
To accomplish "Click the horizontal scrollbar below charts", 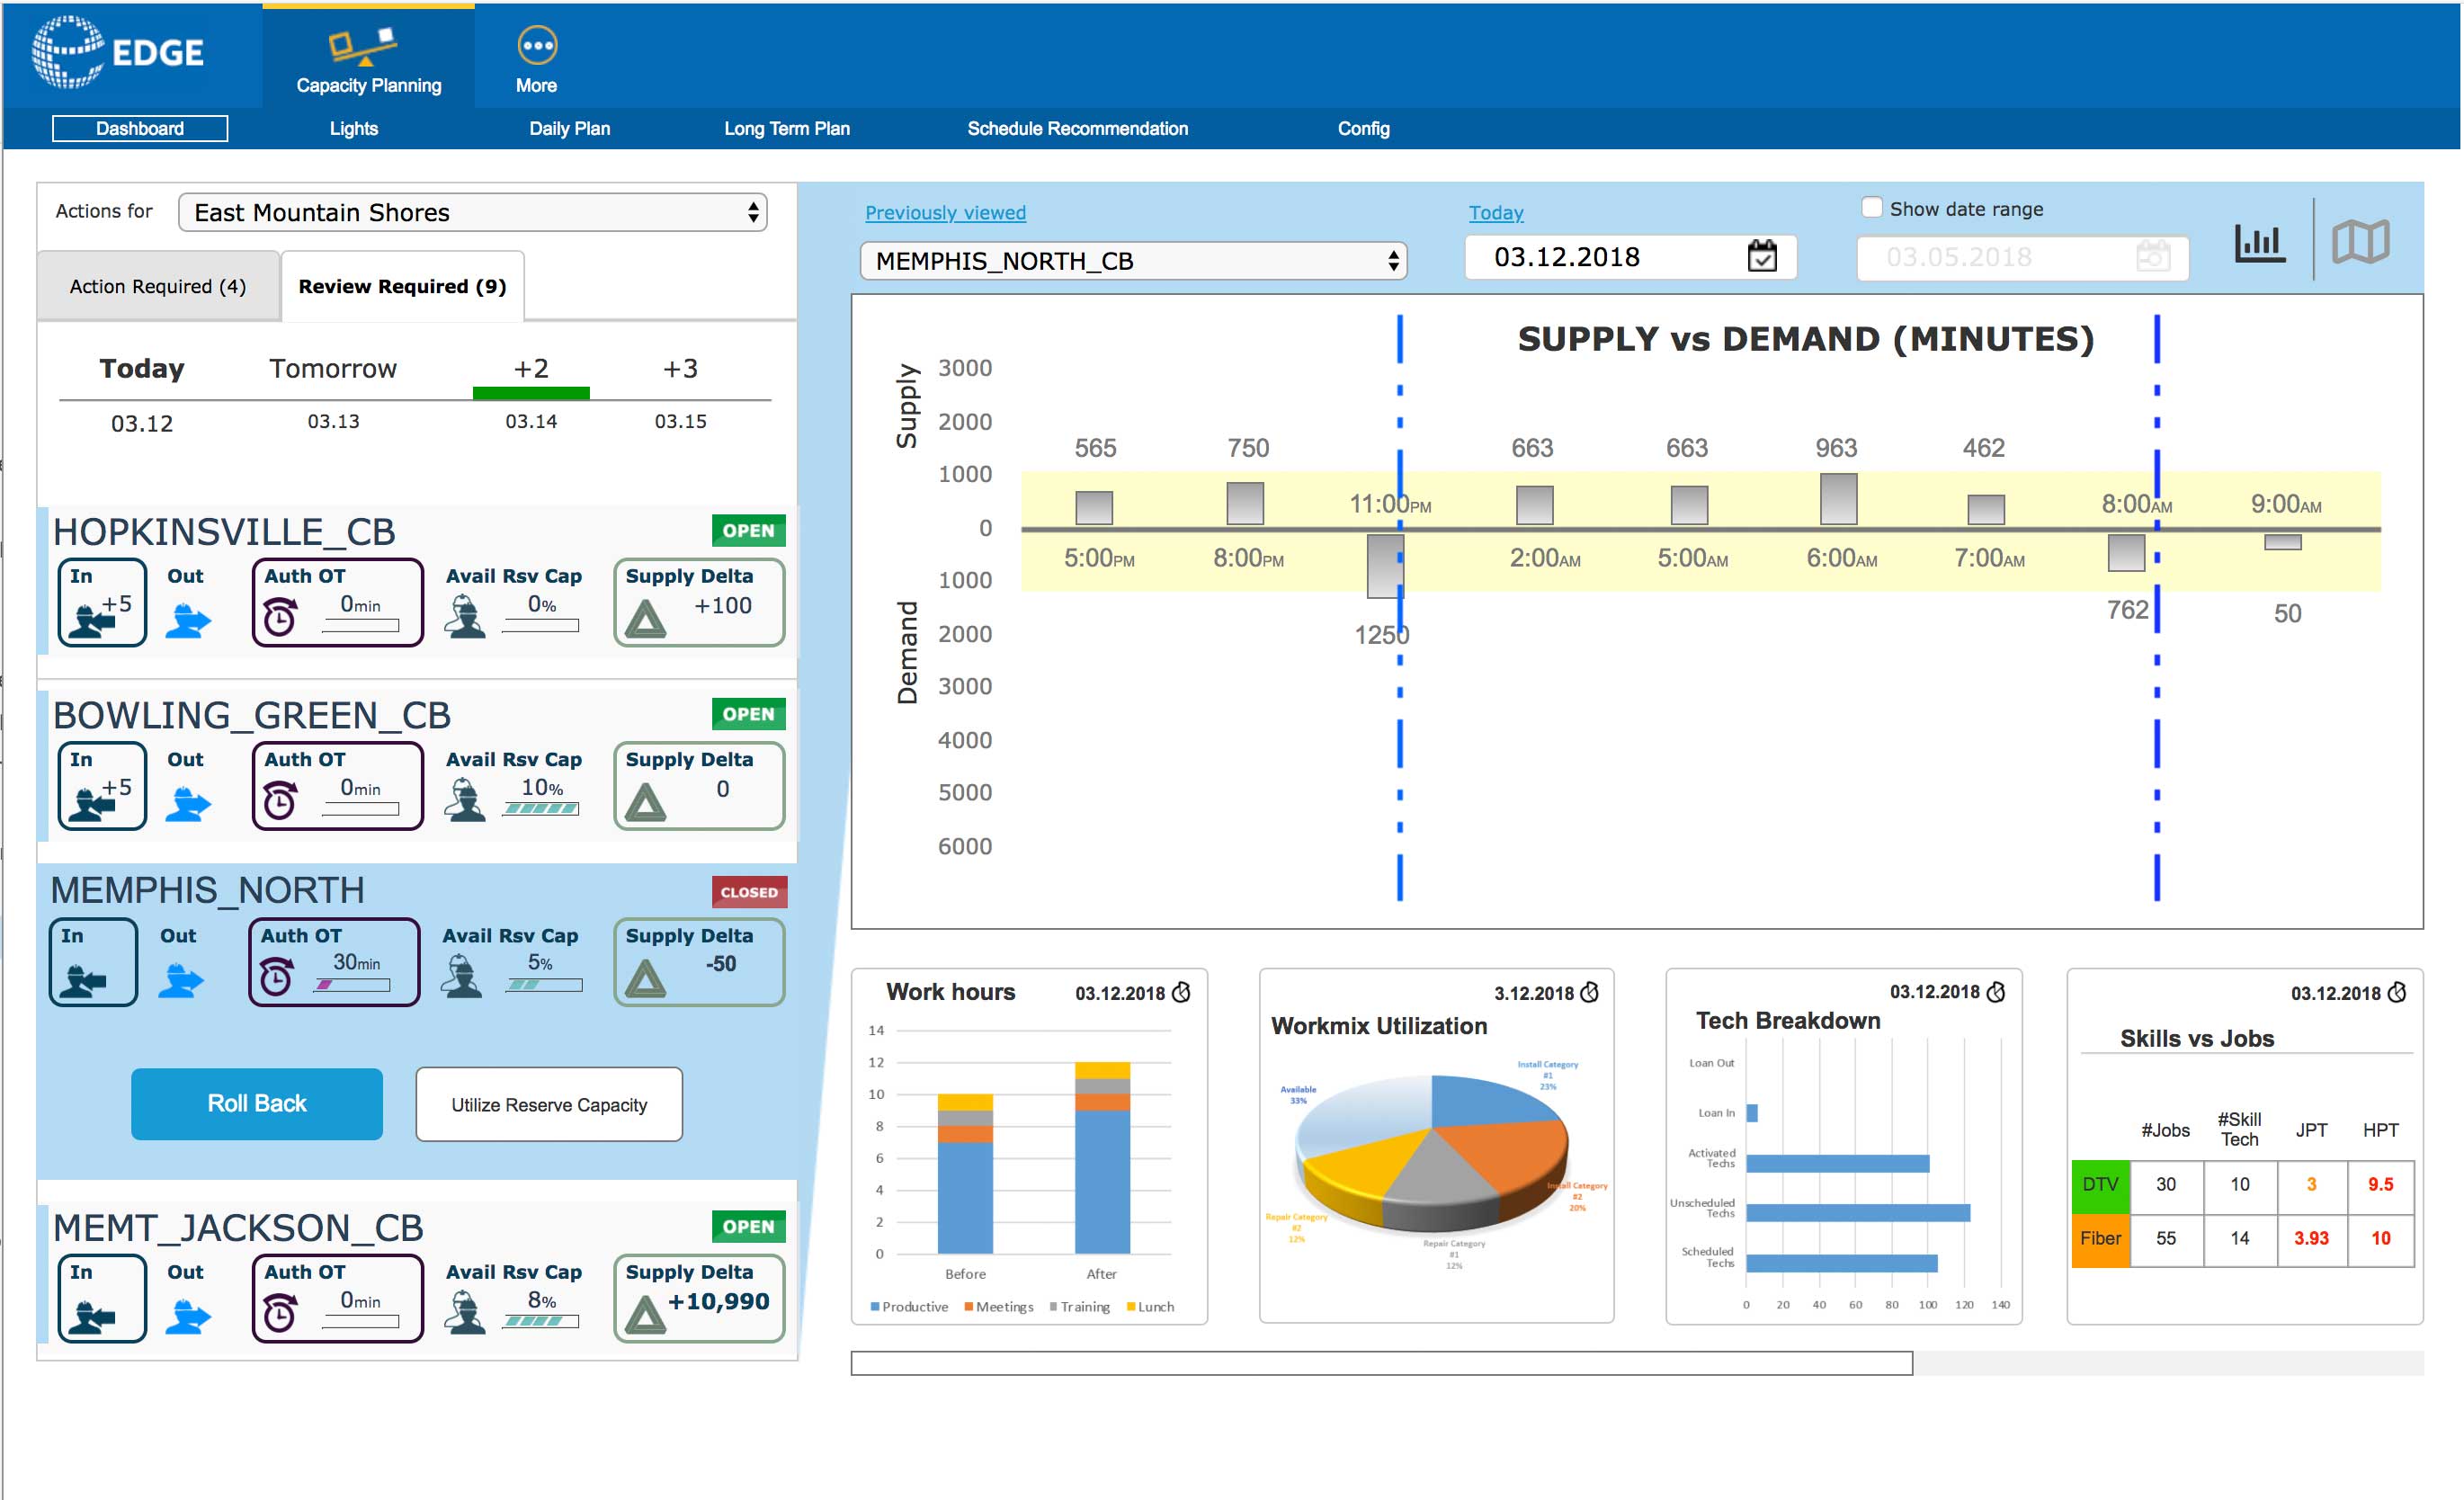I will (1381, 1363).
